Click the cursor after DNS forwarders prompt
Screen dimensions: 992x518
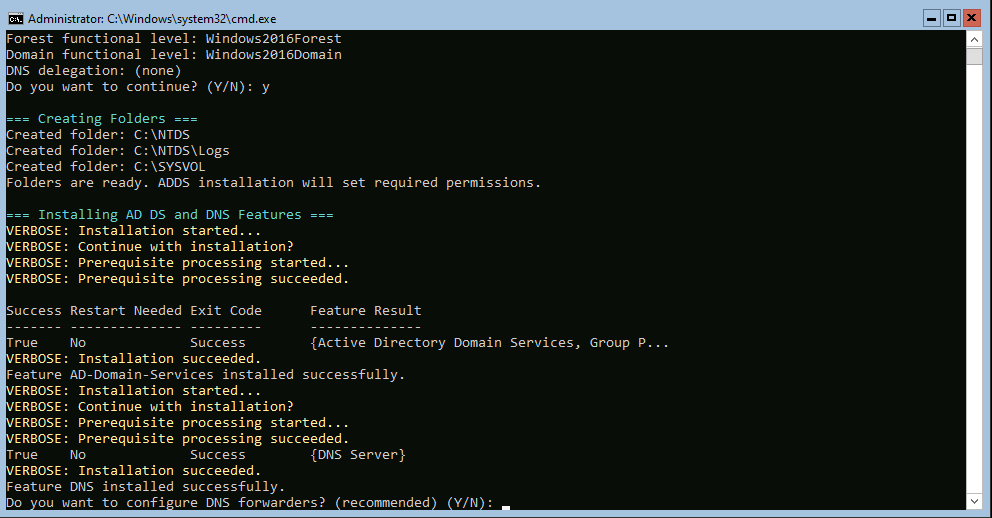(506, 503)
